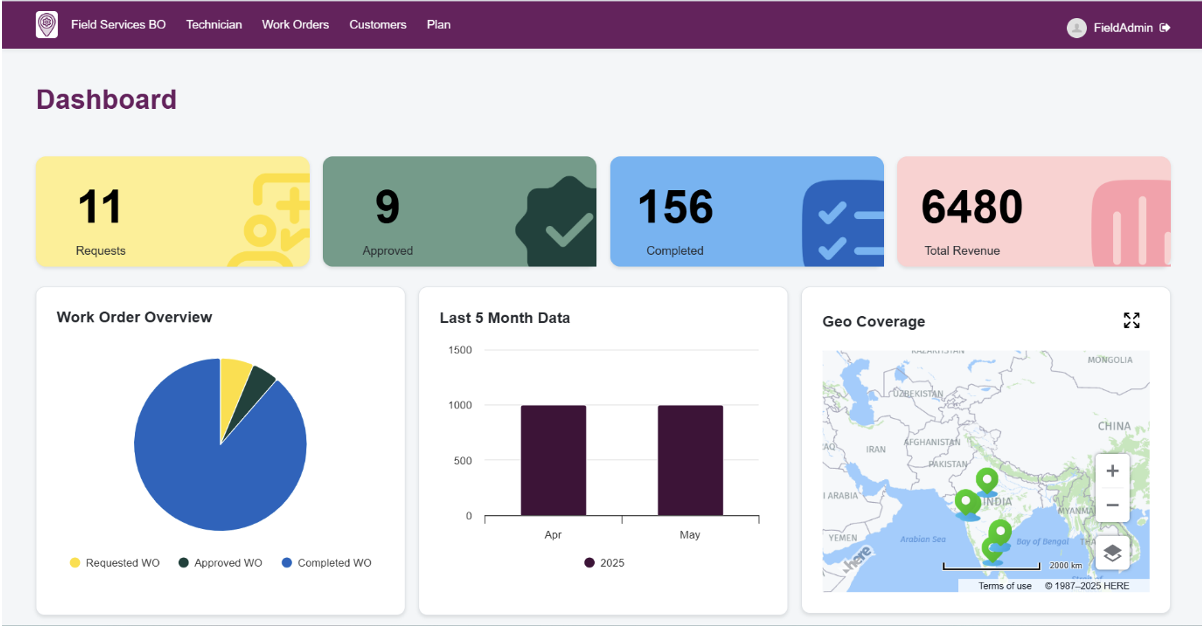Toggle Requested WO legend item
The image size is (1202, 630).
(x=115, y=563)
